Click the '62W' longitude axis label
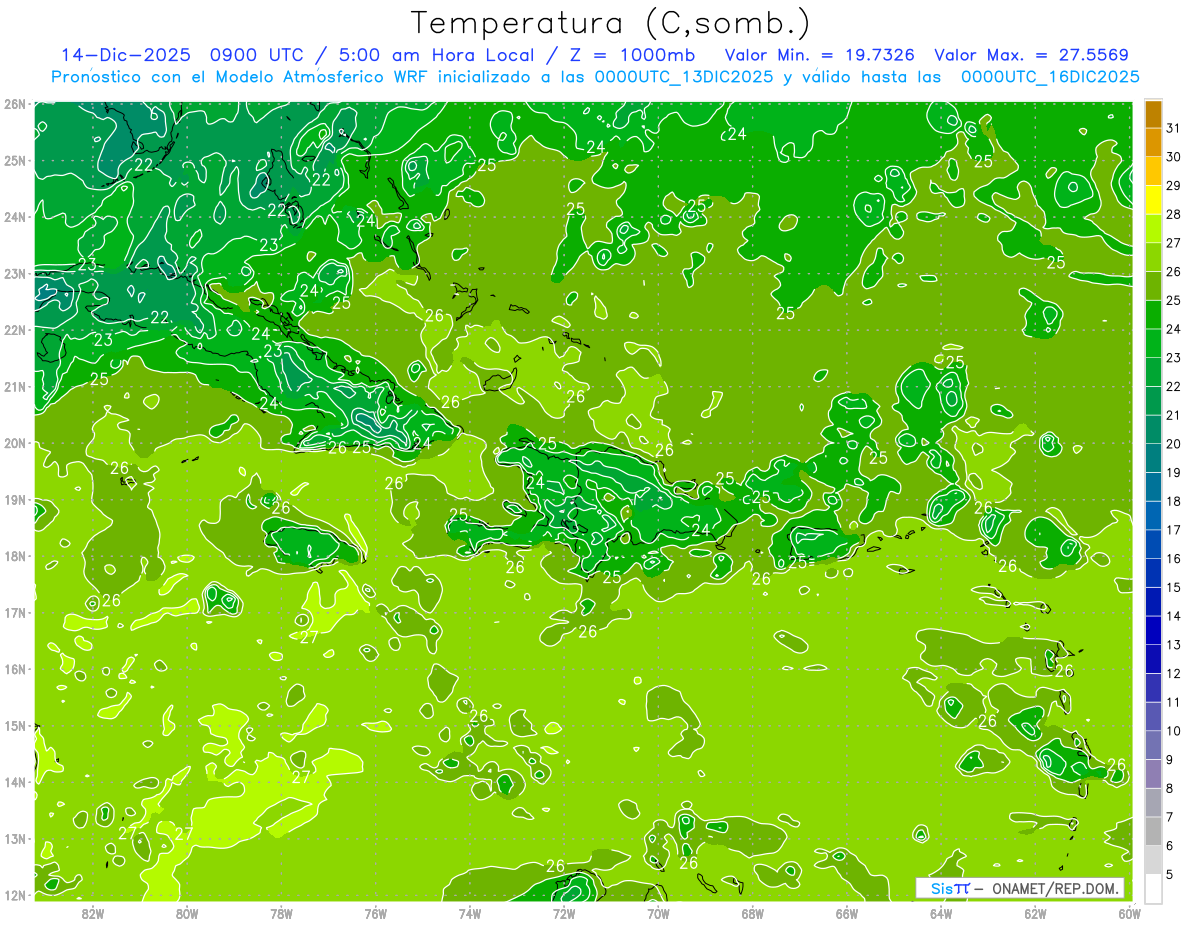Image resolution: width=1200 pixels, height=927 pixels. [x=1035, y=913]
